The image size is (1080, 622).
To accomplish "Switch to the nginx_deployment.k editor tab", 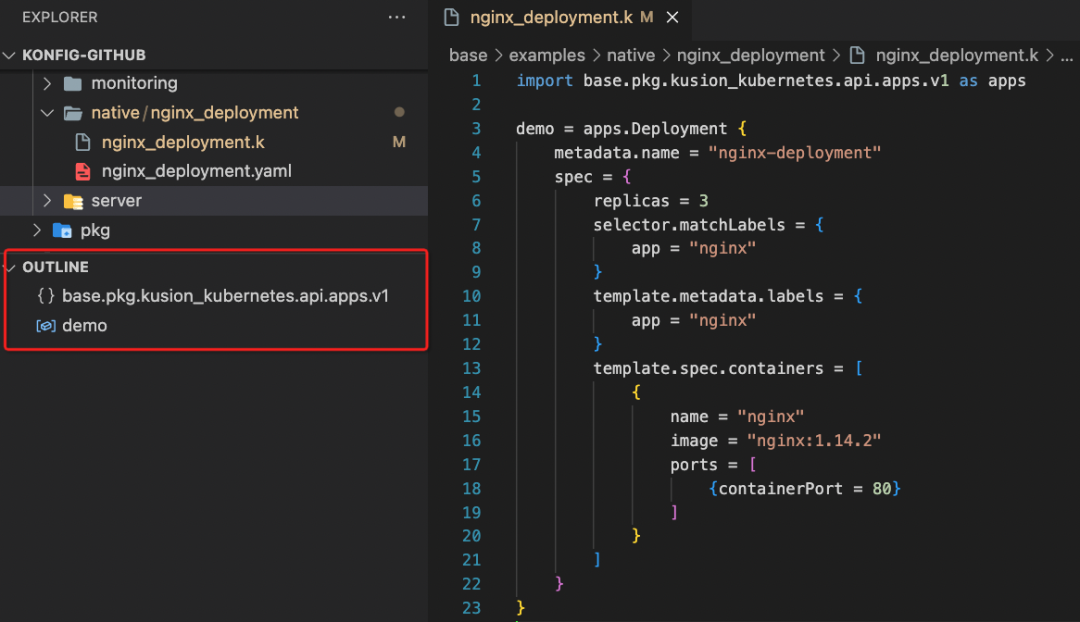I will [x=549, y=17].
